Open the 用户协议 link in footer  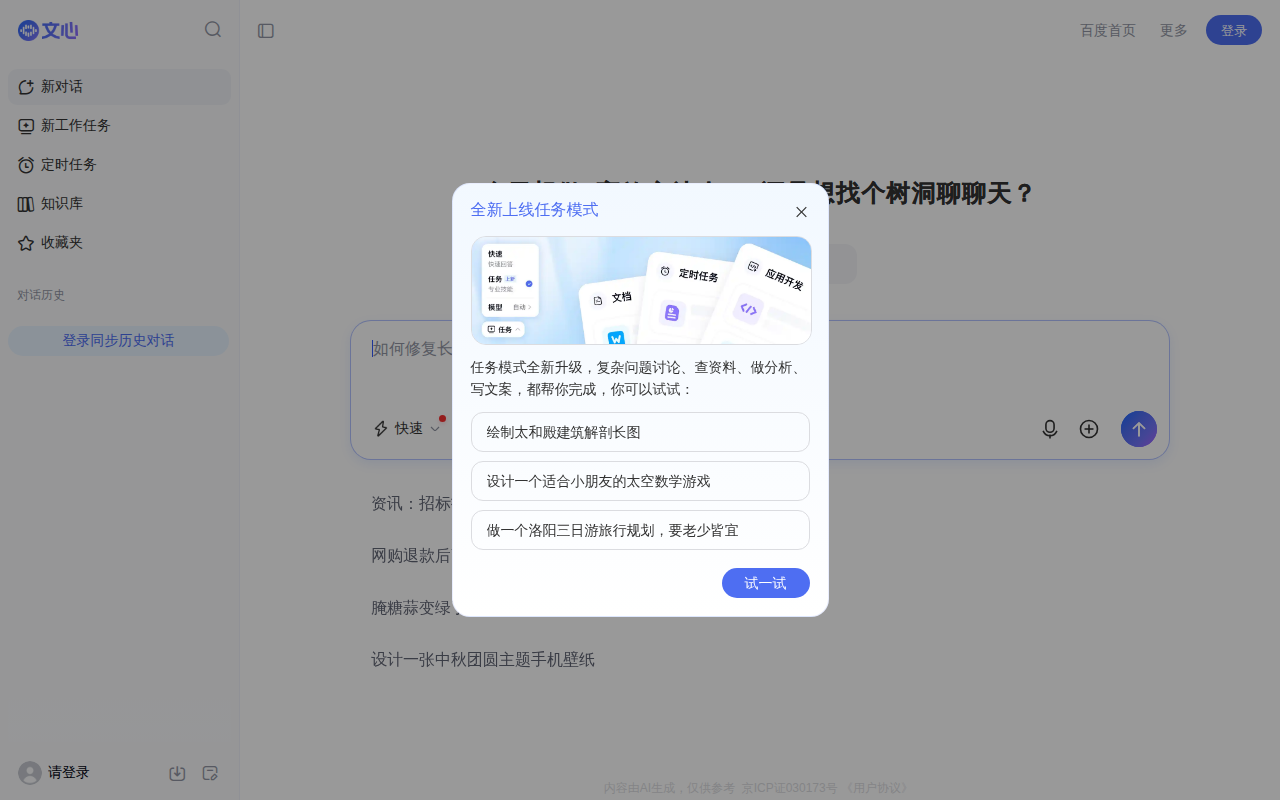coord(878,788)
